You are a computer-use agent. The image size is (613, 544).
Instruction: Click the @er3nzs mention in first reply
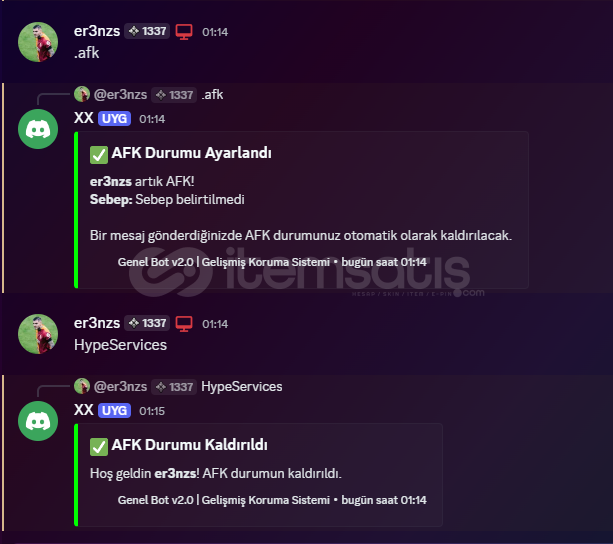(x=120, y=95)
